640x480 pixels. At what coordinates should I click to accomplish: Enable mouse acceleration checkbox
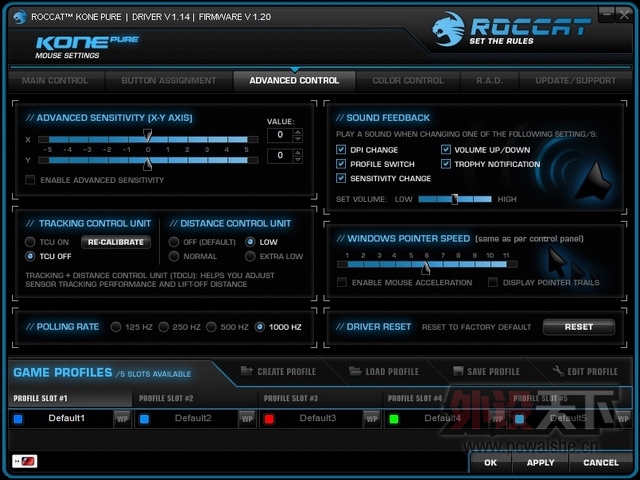[342, 282]
